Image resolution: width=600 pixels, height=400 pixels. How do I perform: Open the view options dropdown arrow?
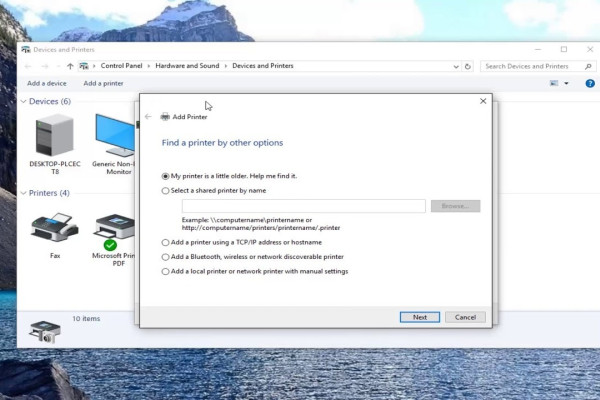(x=566, y=83)
